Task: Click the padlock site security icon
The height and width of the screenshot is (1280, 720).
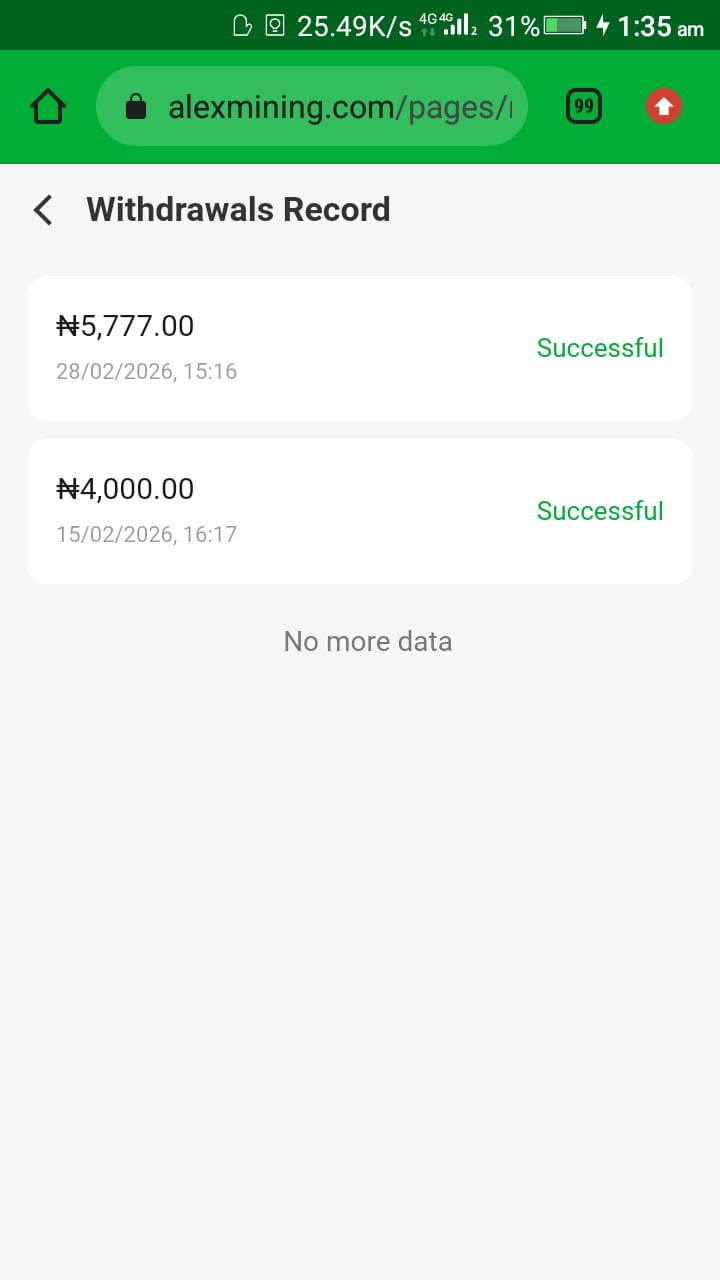Action: coord(136,107)
